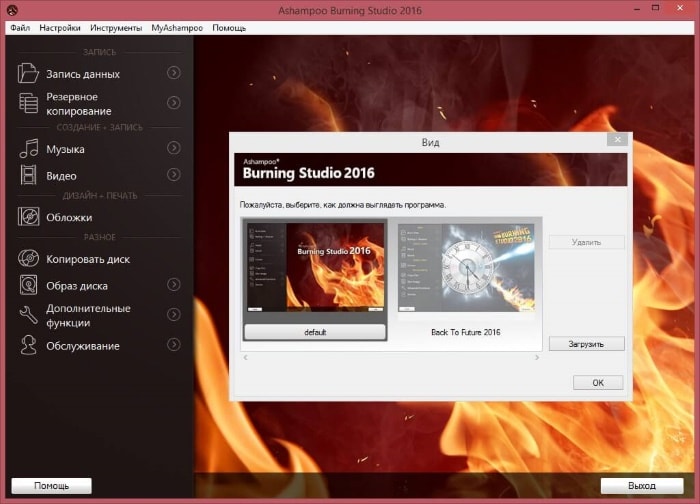Click the Видео film strip icon
700x504 pixels.
28,175
